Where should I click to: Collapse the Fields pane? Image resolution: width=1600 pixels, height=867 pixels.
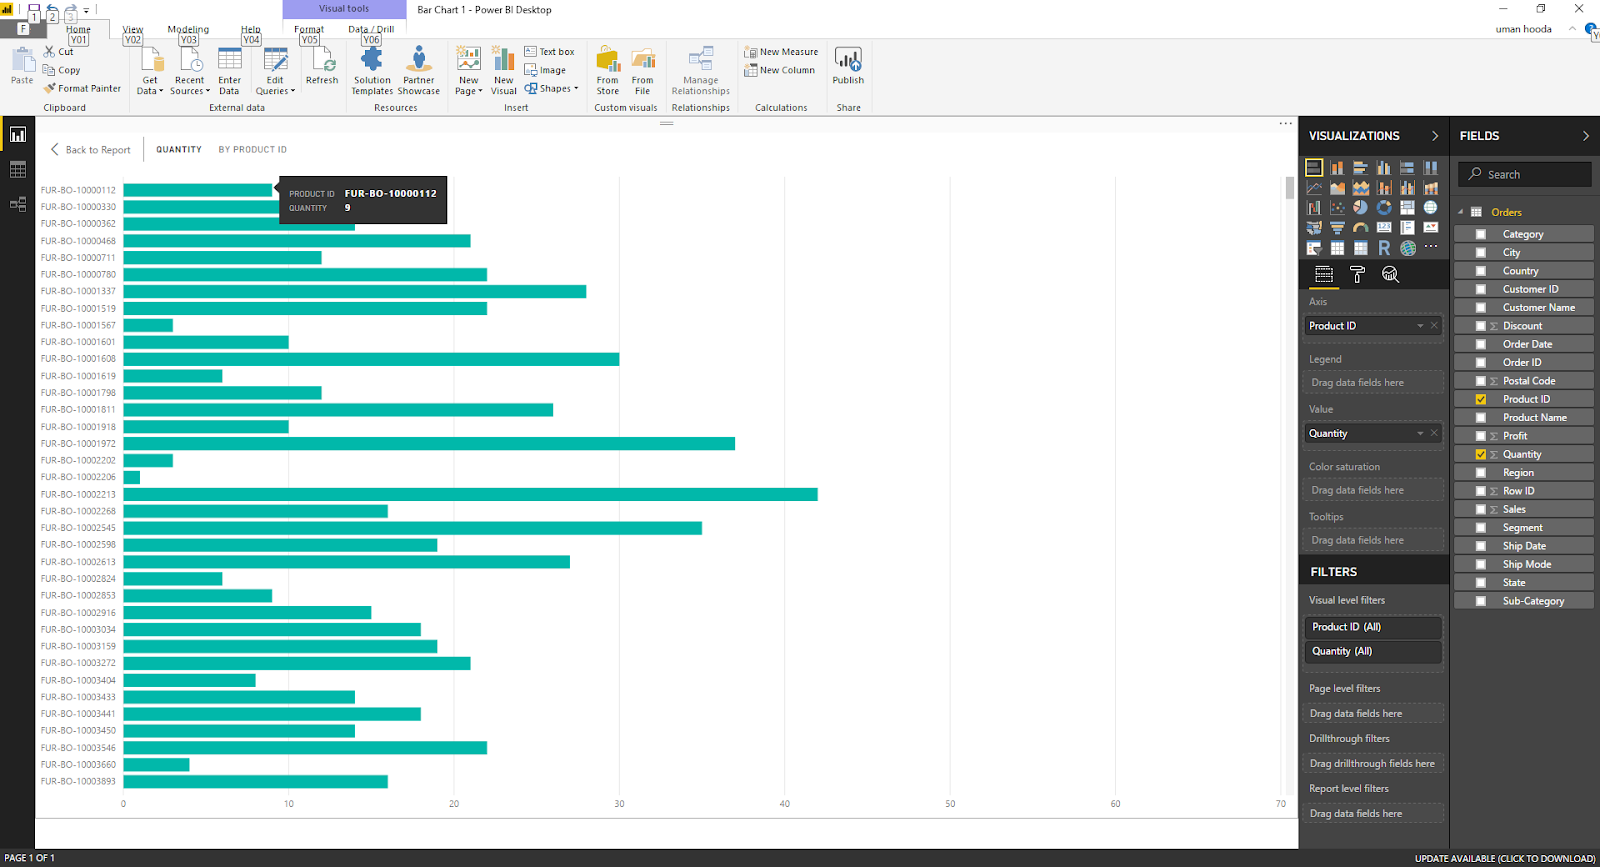[1586, 136]
